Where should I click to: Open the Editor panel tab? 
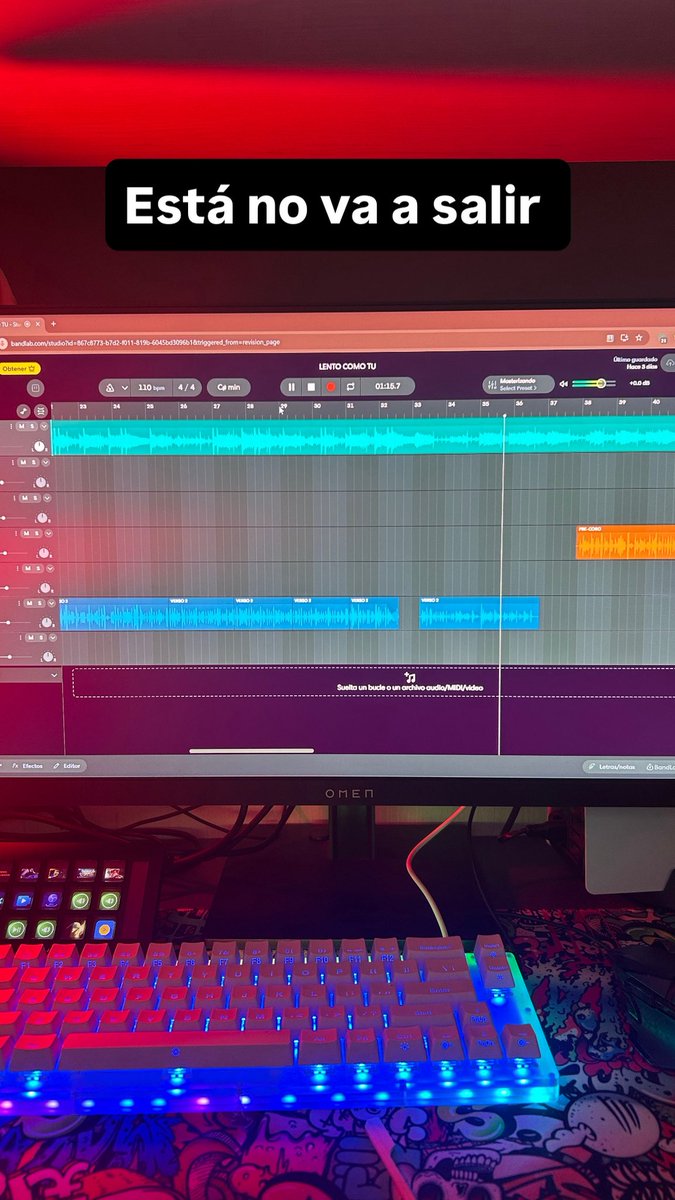(x=68, y=766)
